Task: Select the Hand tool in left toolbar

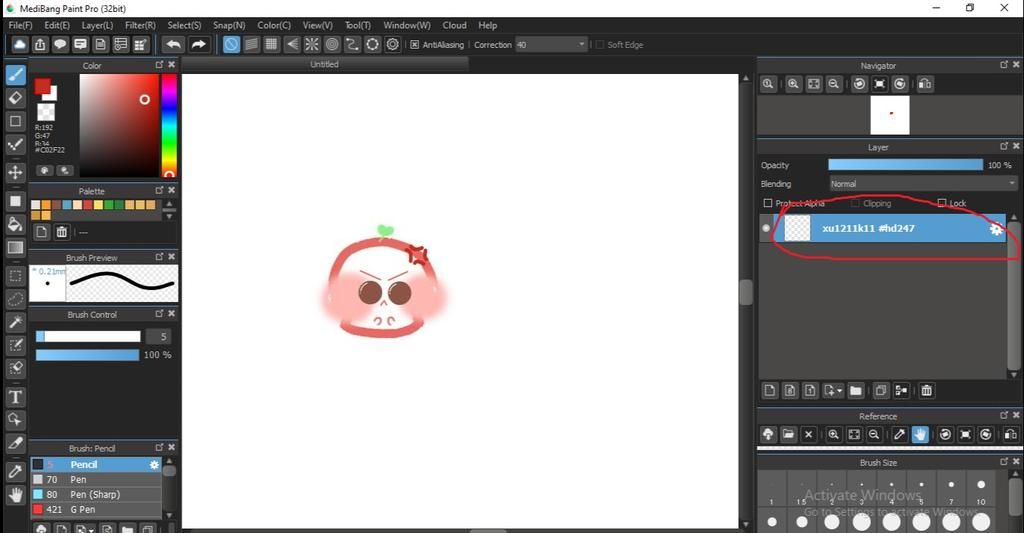Action: 16,494
